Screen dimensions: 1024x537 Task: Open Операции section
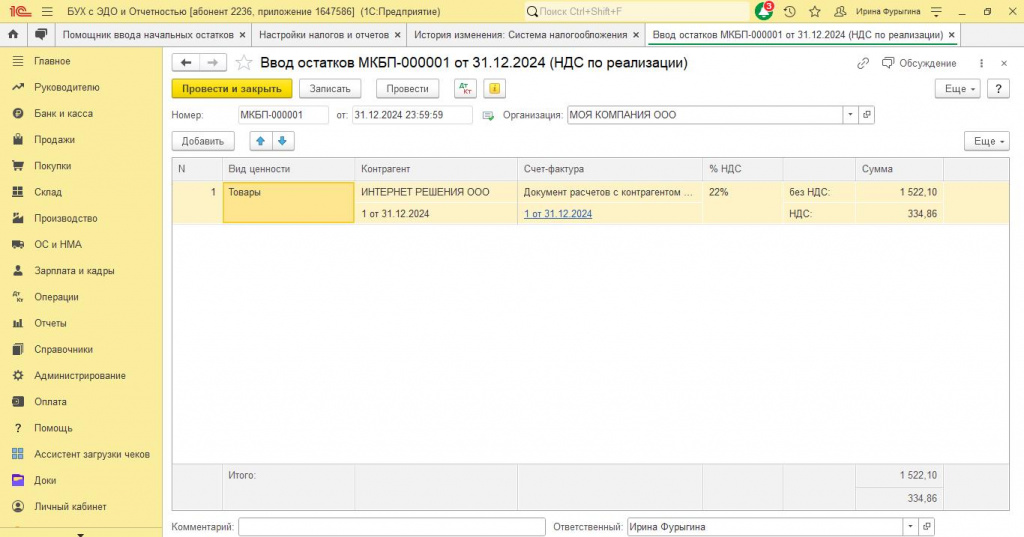56,297
